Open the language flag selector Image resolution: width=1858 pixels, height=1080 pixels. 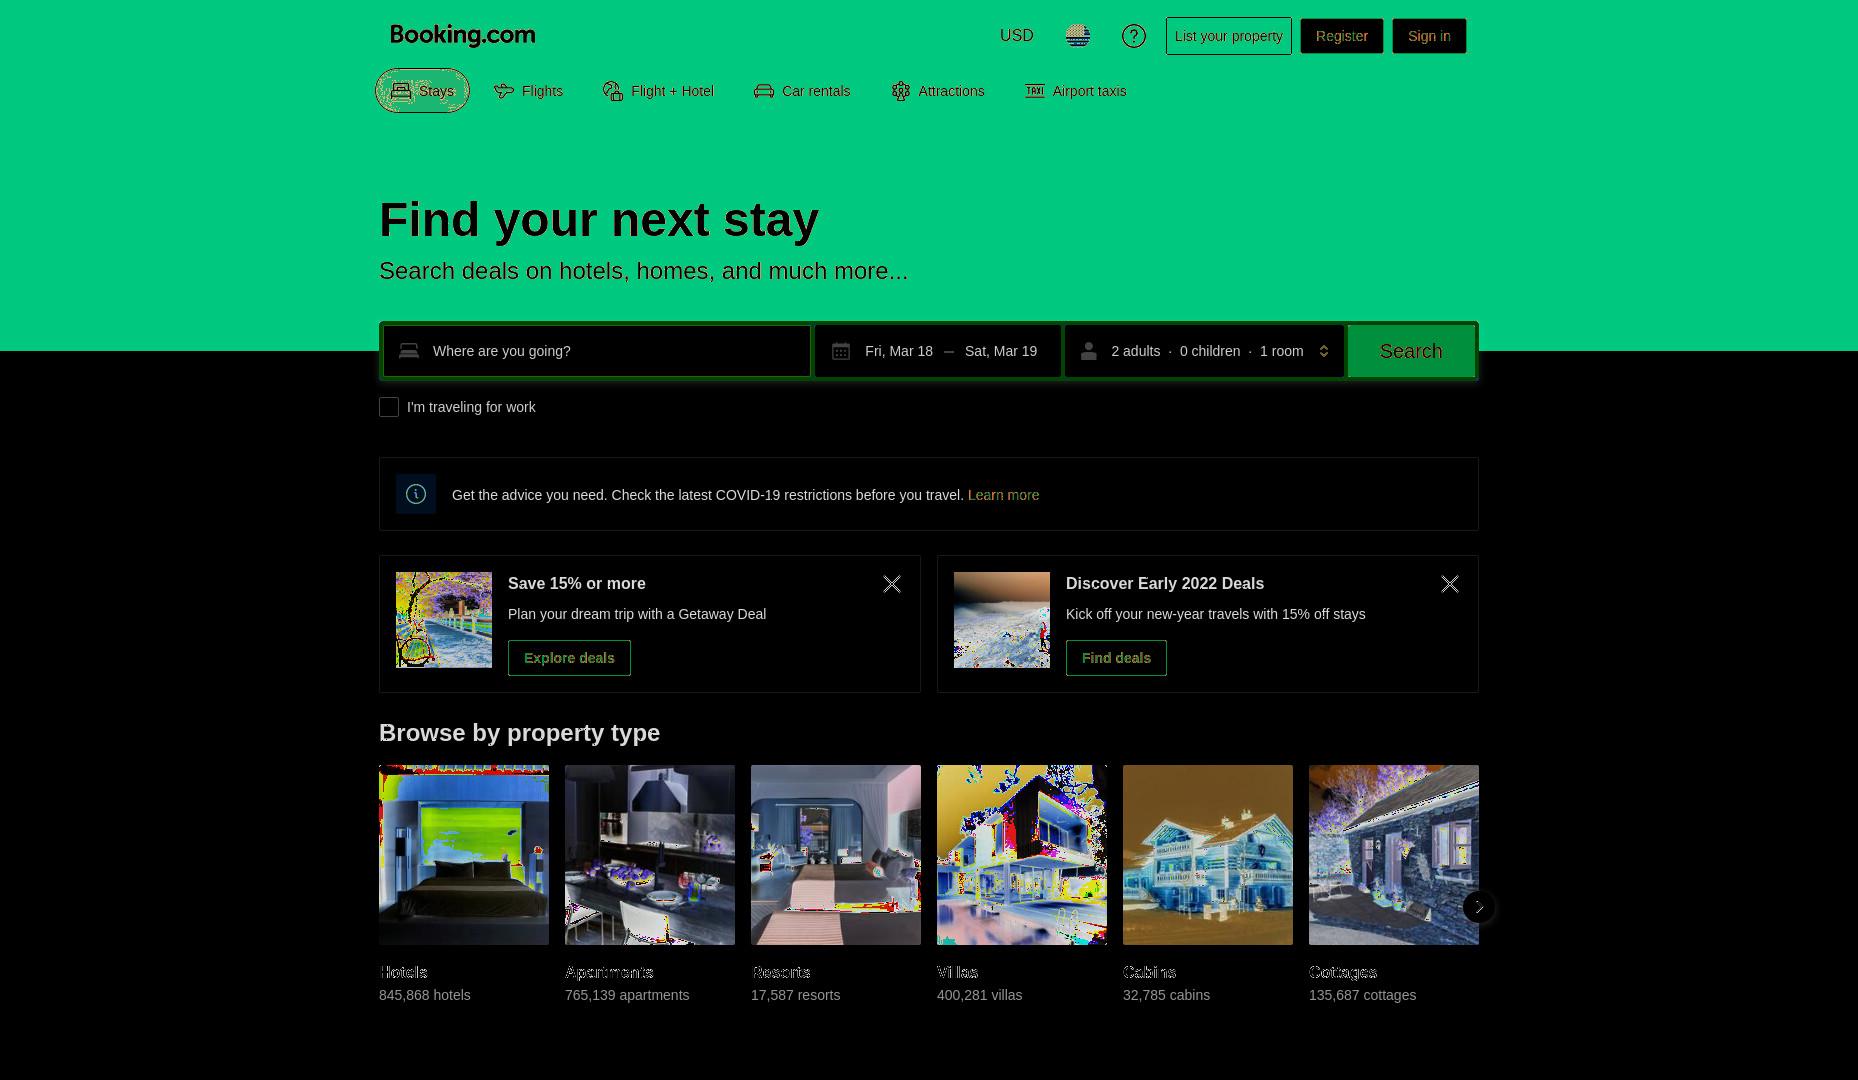coord(1078,36)
